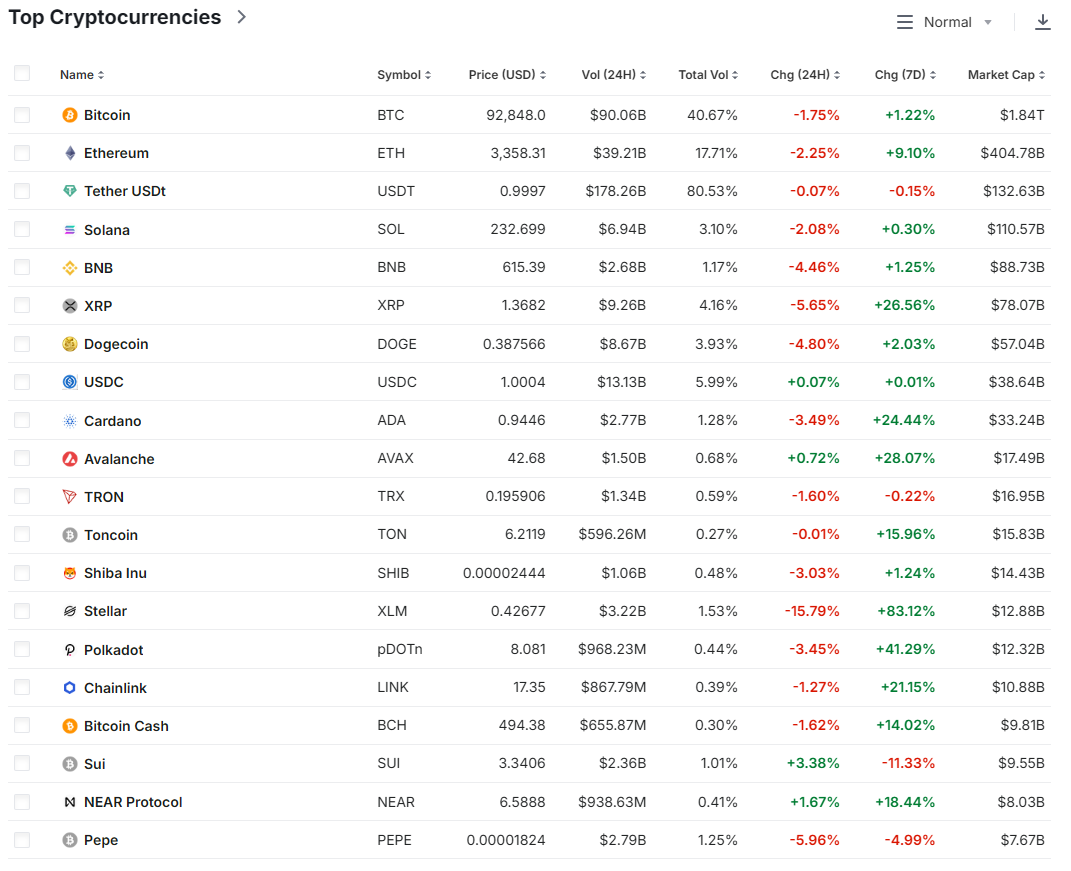
Task: Click the Solana logo icon
Action: [70, 230]
